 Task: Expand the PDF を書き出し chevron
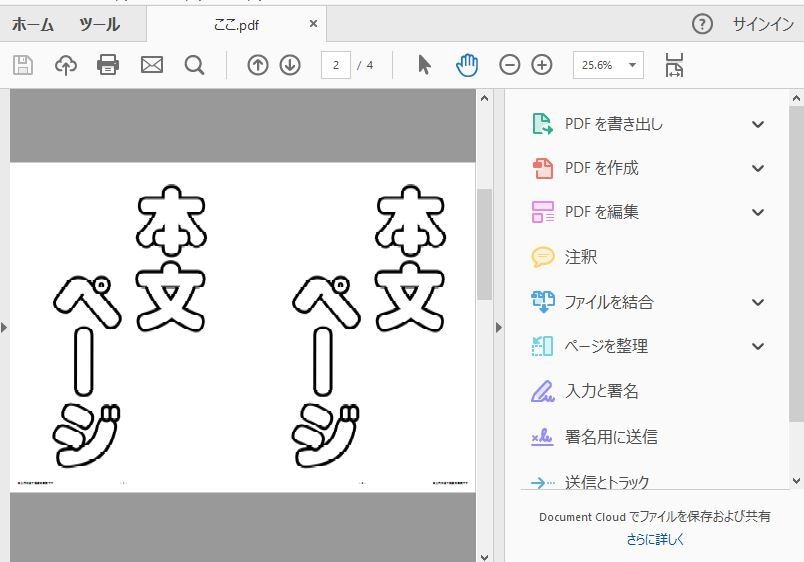point(758,124)
